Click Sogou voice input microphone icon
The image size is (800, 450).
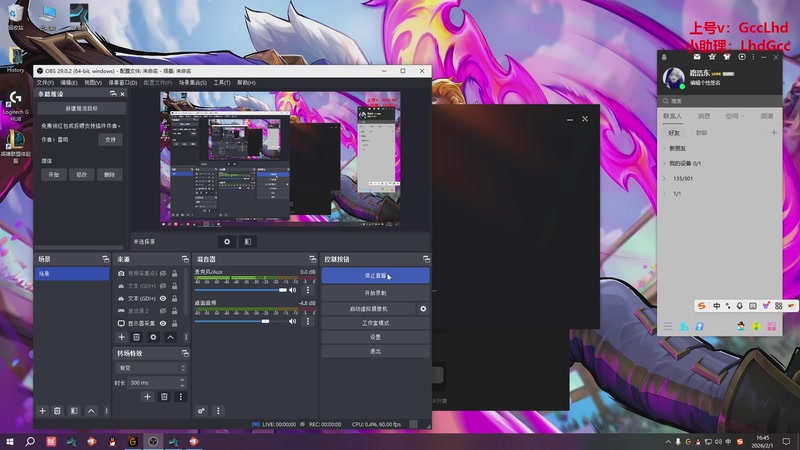pos(739,306)
